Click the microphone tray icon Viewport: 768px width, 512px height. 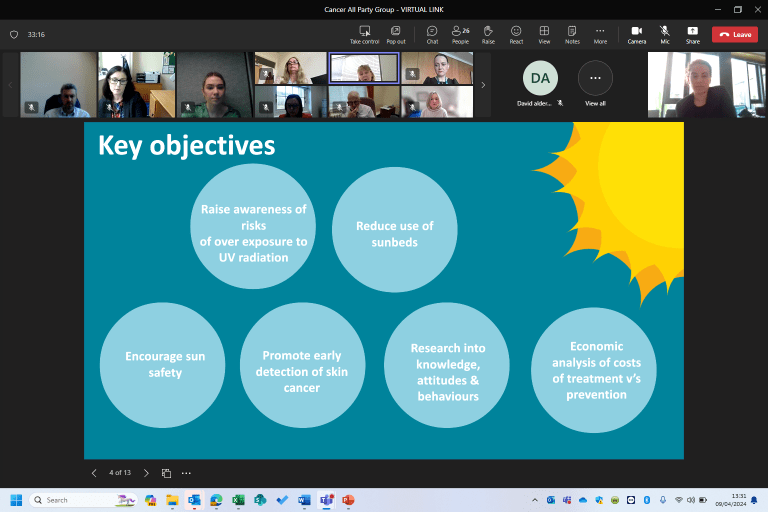pos(663,500)
